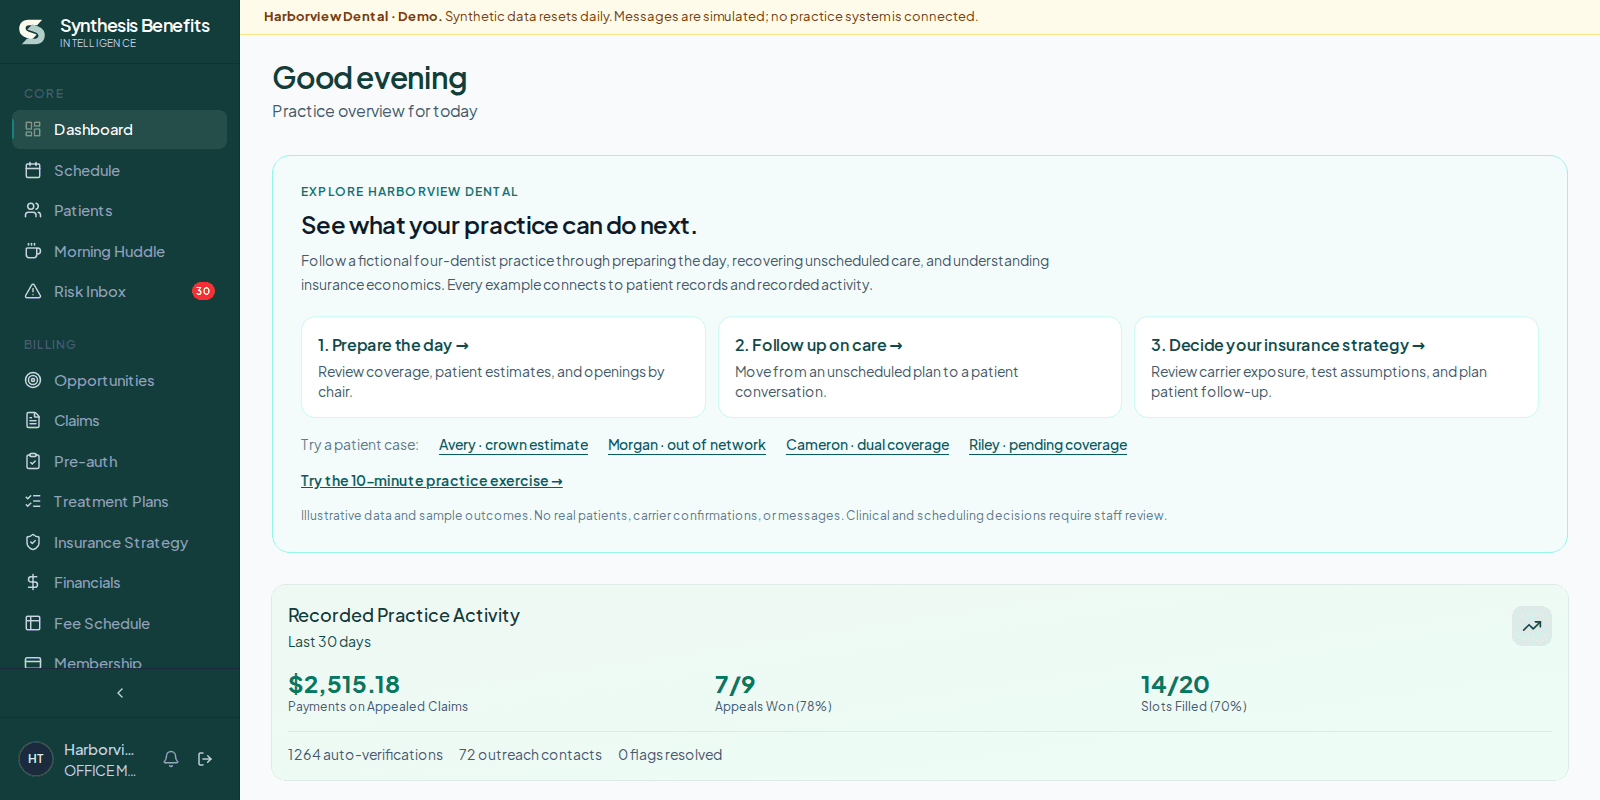The height and width of the screenshot is (800, 1600).
Task: Click the Treatment Plans checklist icon
Action: point(33,501)
